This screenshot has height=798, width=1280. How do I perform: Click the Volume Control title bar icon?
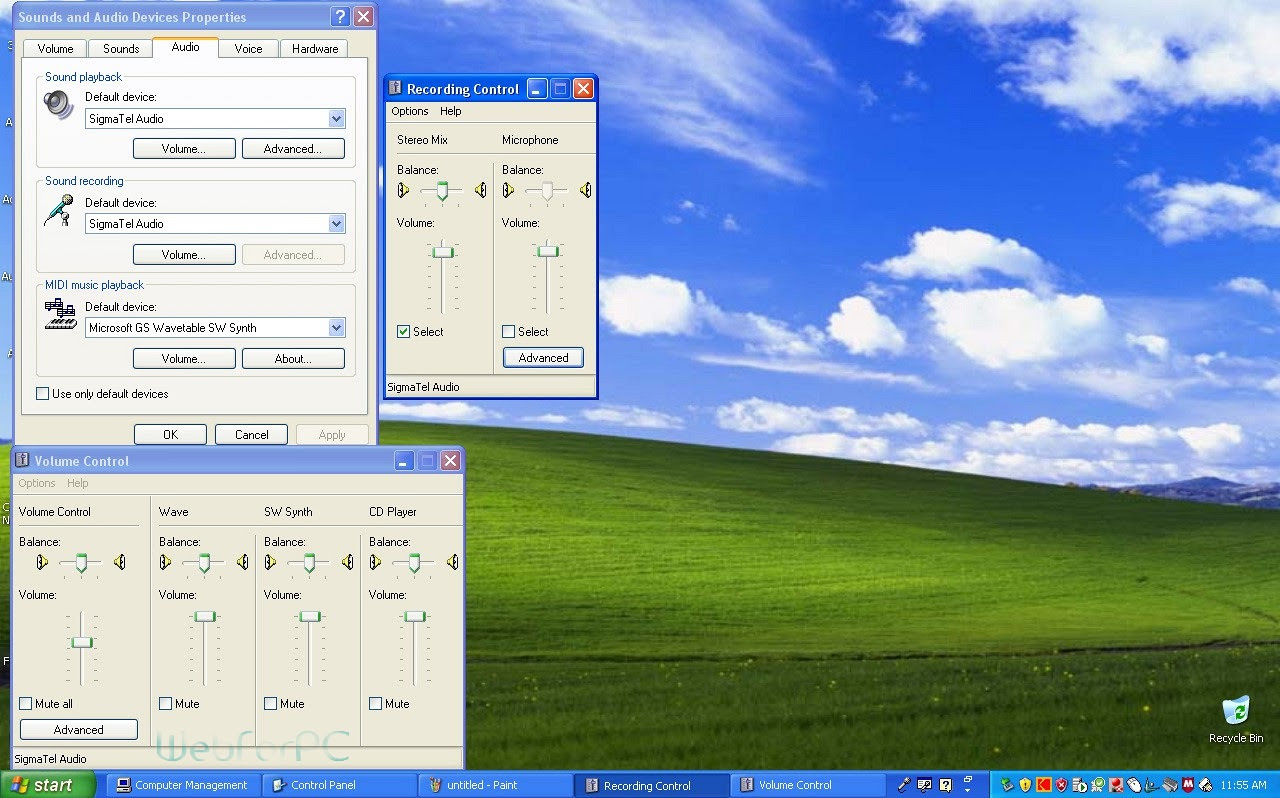22,460
